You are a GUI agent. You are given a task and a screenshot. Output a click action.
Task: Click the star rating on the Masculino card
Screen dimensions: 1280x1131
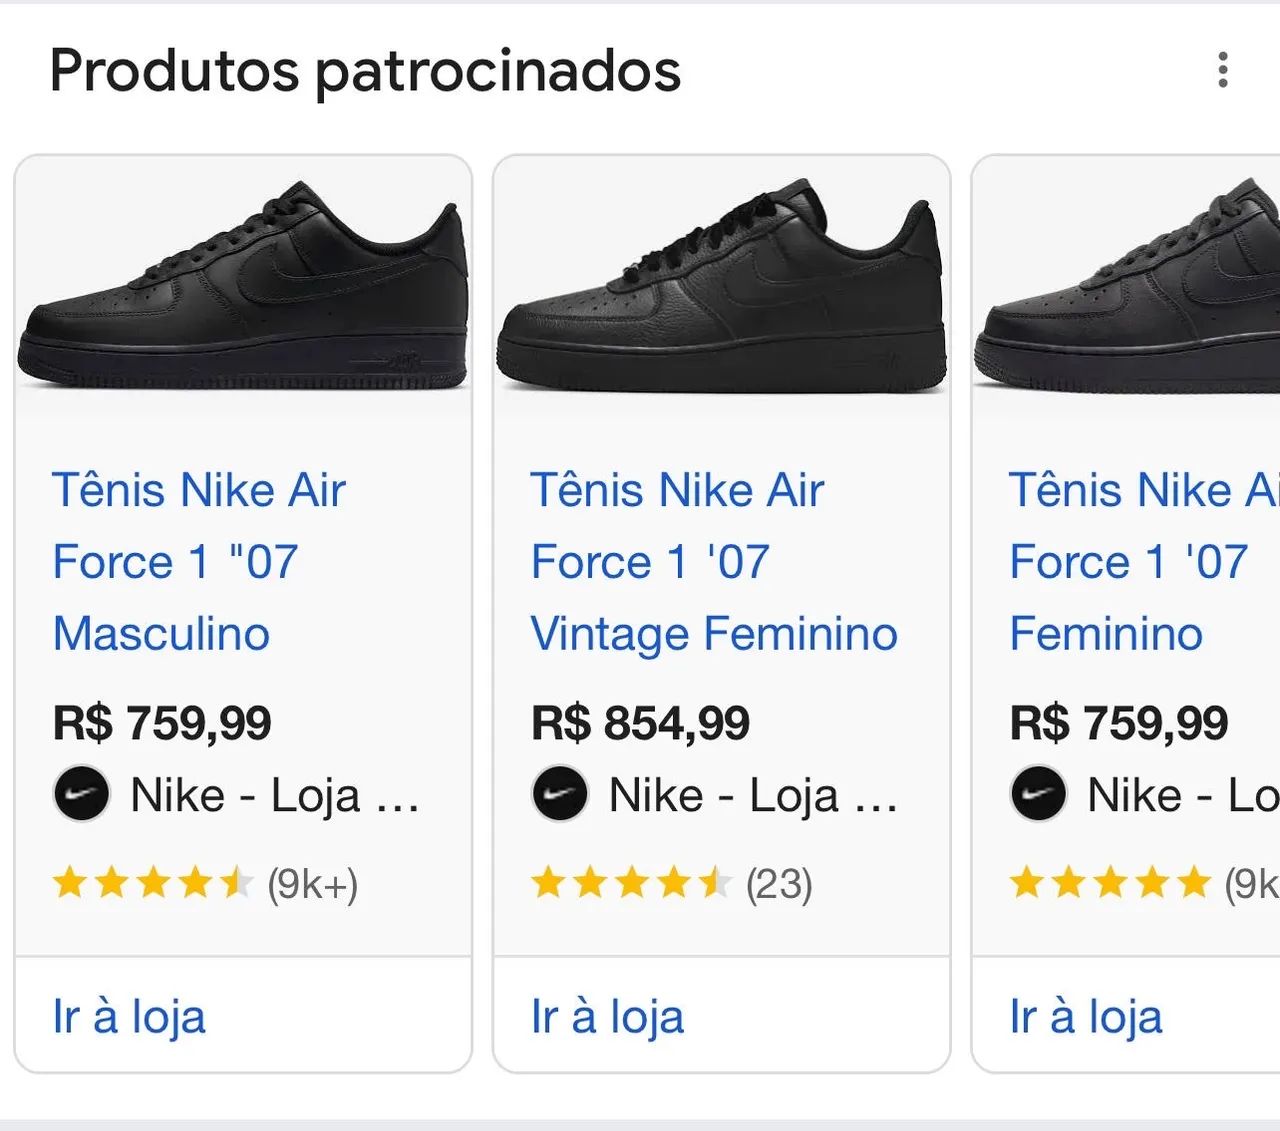click(x=150, y=884)
